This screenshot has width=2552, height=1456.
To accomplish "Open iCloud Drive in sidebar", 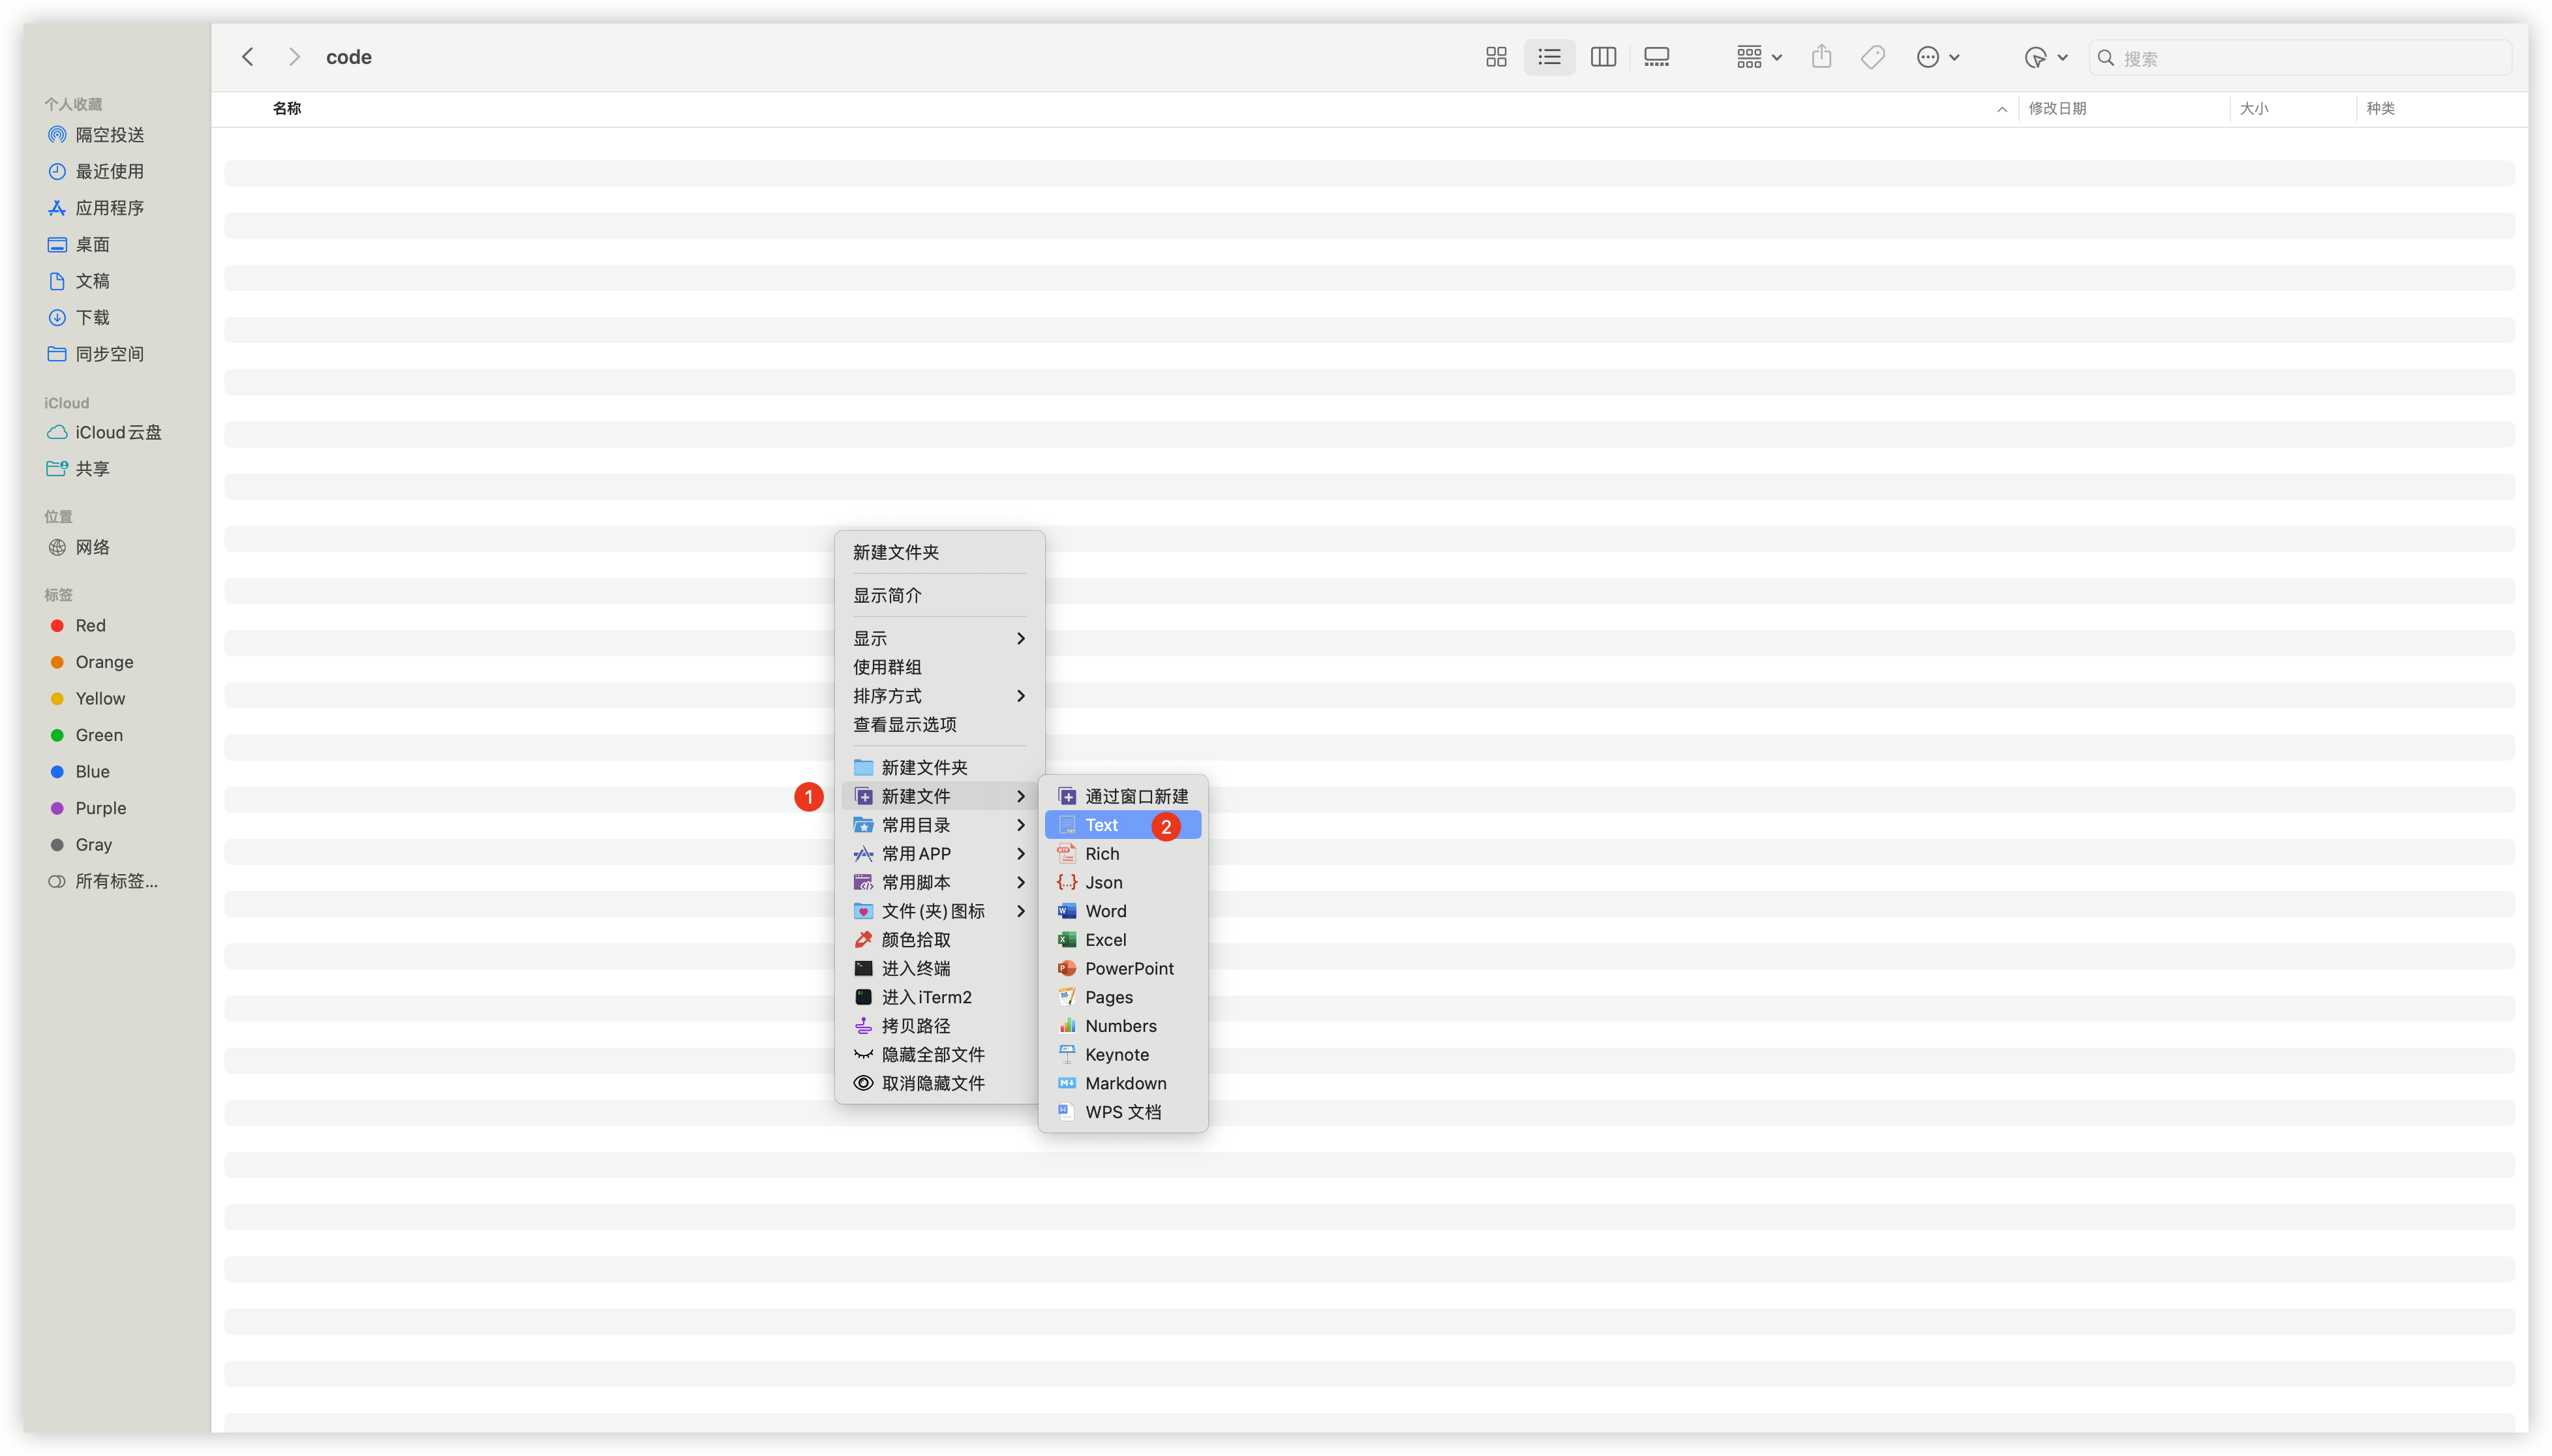I will point(117,432).
